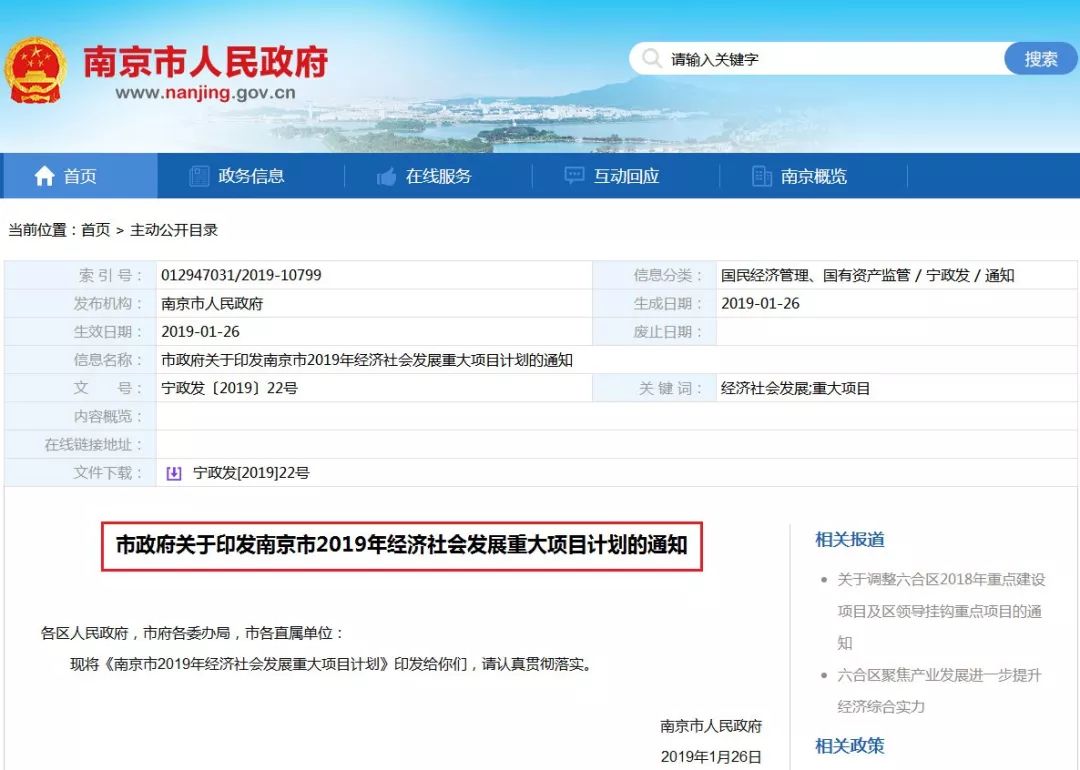Click the 相关政策 section heading
The image size is (1080, 770).
pyautogui.click(x=849, y=745)
